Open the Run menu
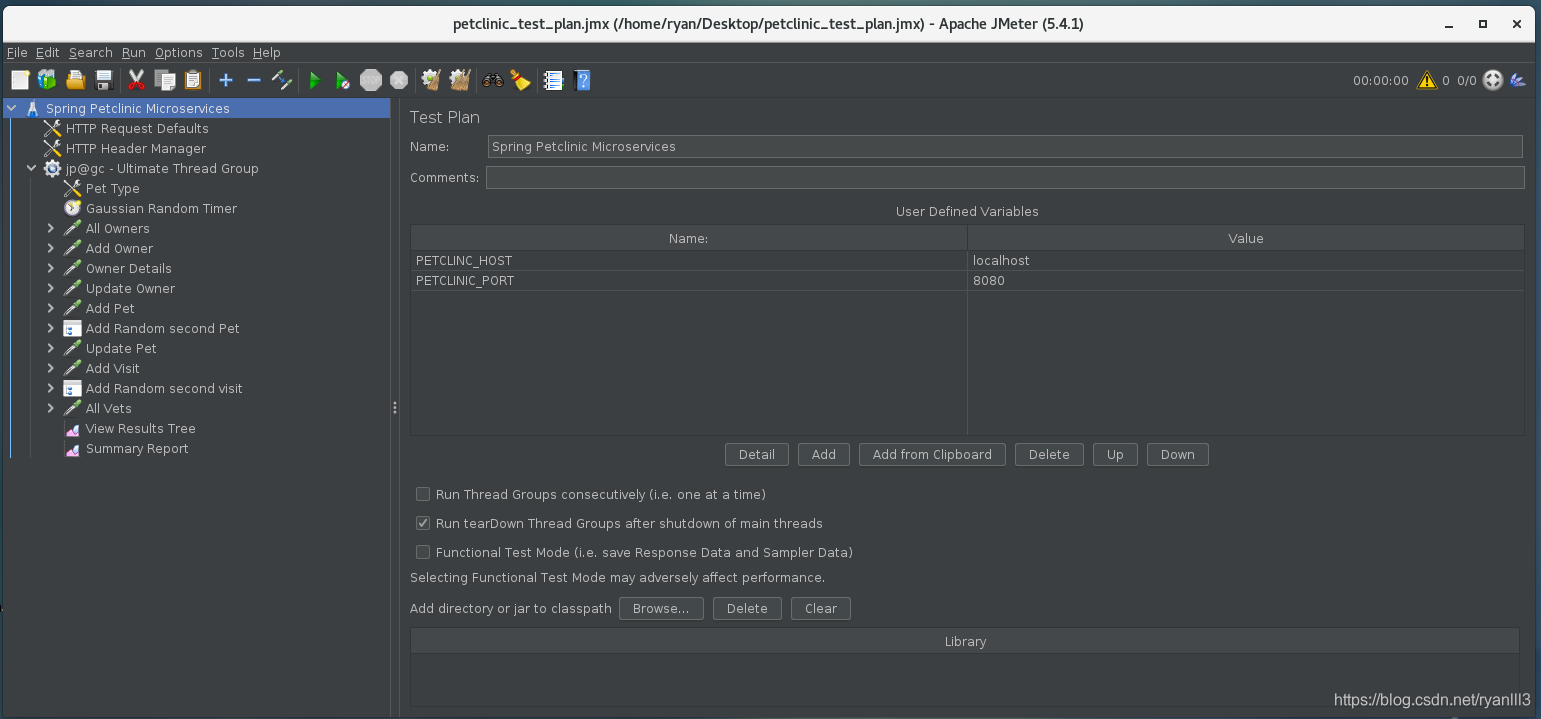 coord(134,52)
